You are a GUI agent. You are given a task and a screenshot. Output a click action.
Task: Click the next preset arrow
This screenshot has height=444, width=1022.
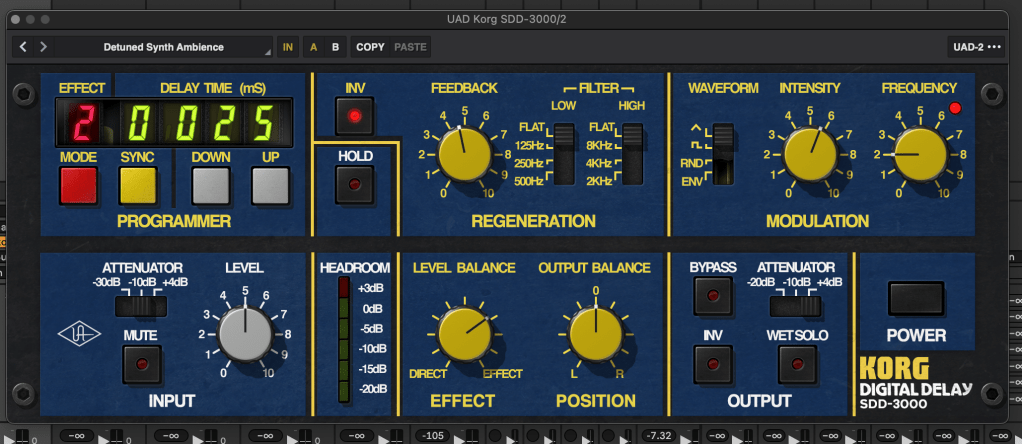[44, 47]
